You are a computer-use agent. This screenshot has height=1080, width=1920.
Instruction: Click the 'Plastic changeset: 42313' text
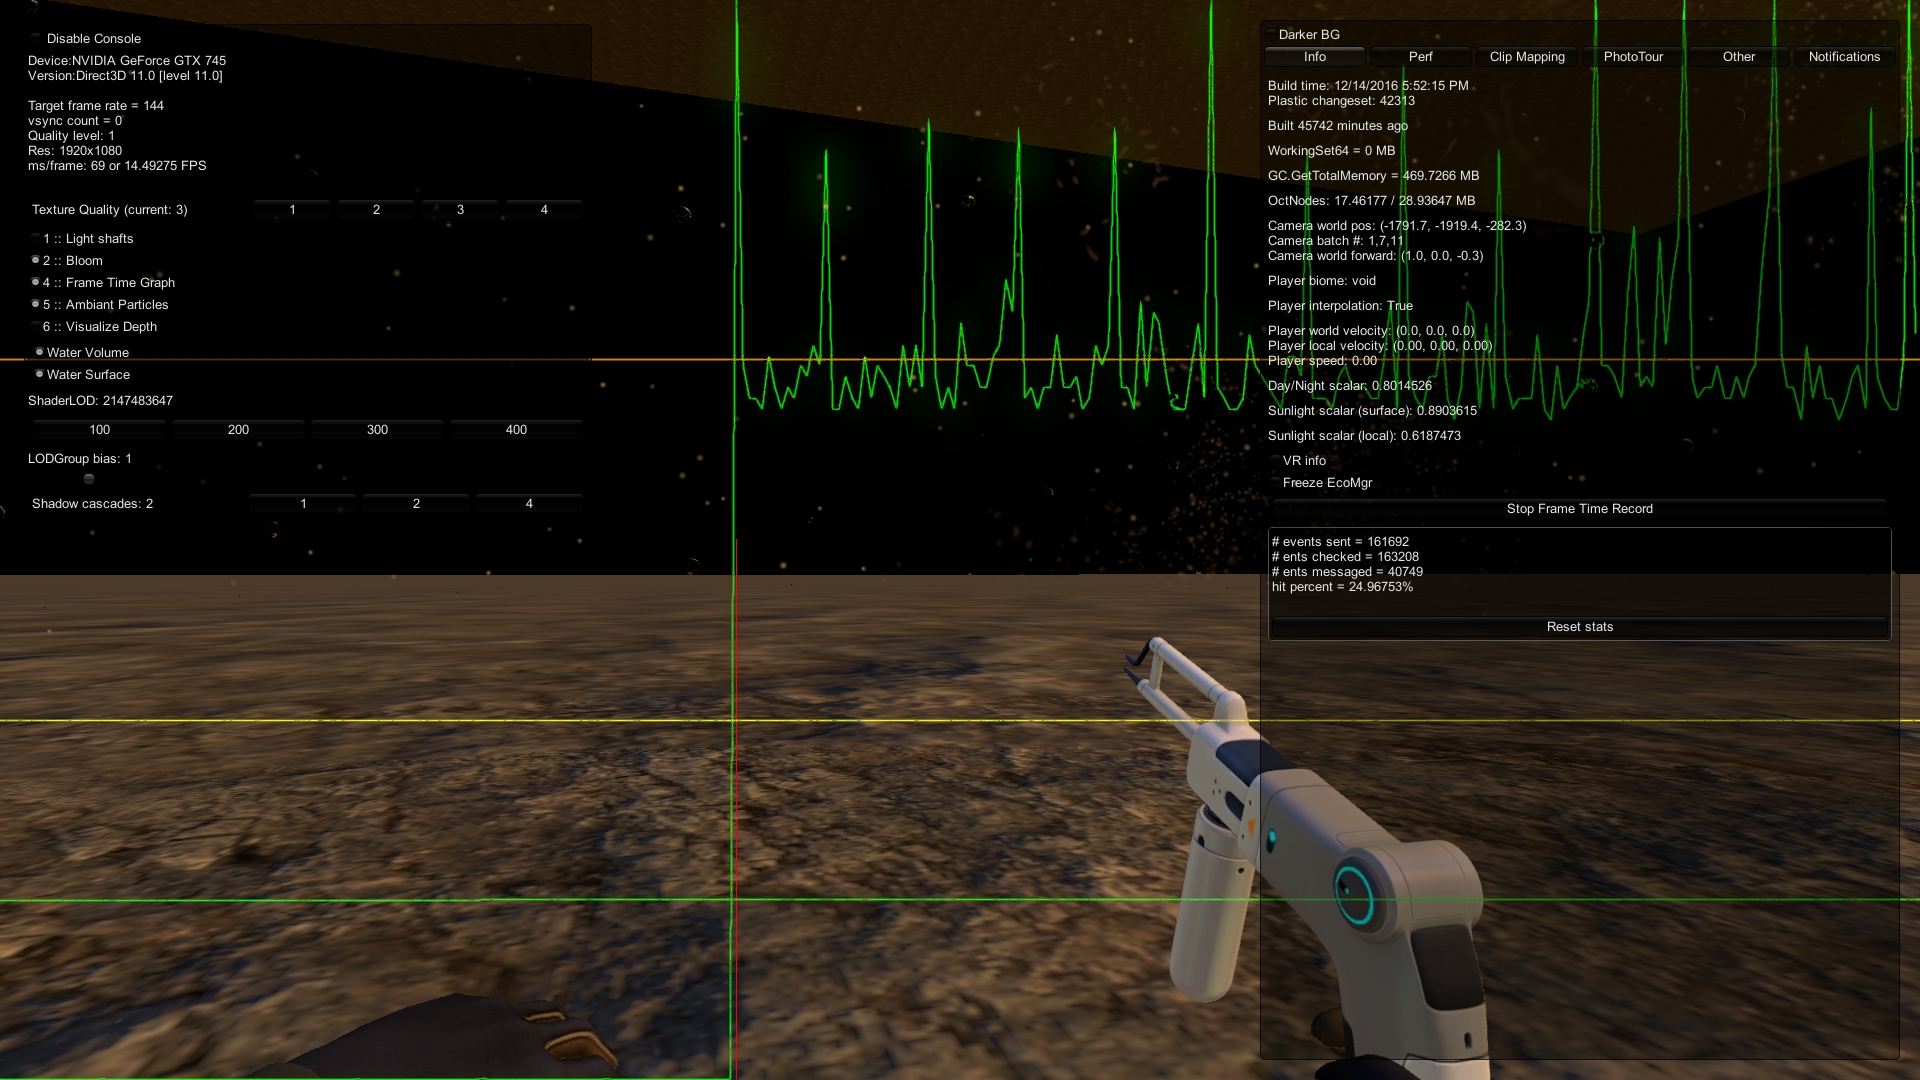click(x=1341, y=100)
